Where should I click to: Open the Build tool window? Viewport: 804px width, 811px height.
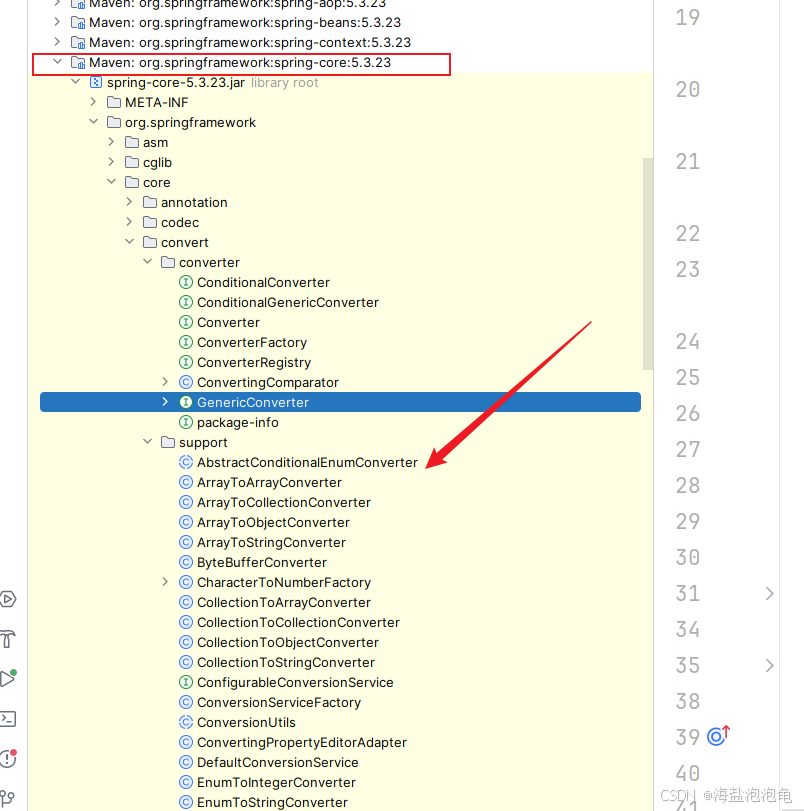[x=10, y=638]
